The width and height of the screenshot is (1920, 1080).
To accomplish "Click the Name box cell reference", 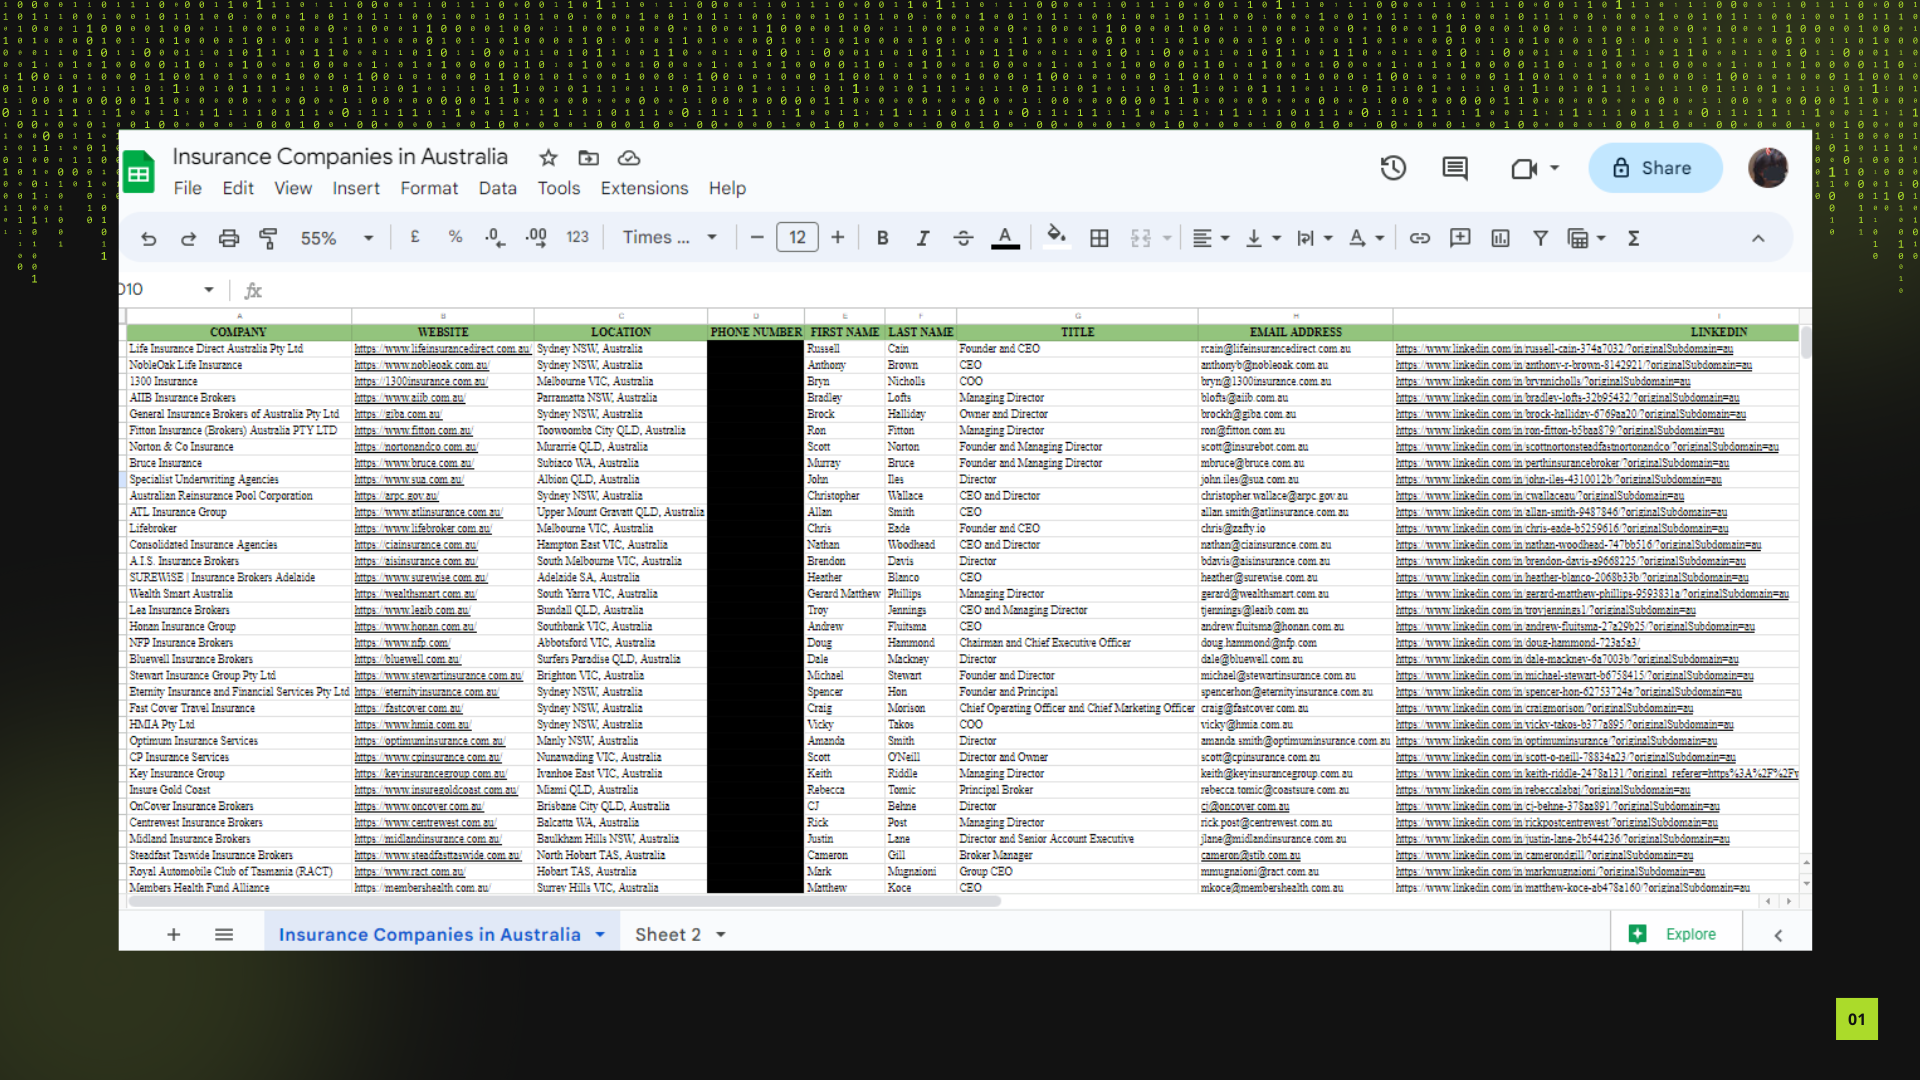I will click(166, 290).
